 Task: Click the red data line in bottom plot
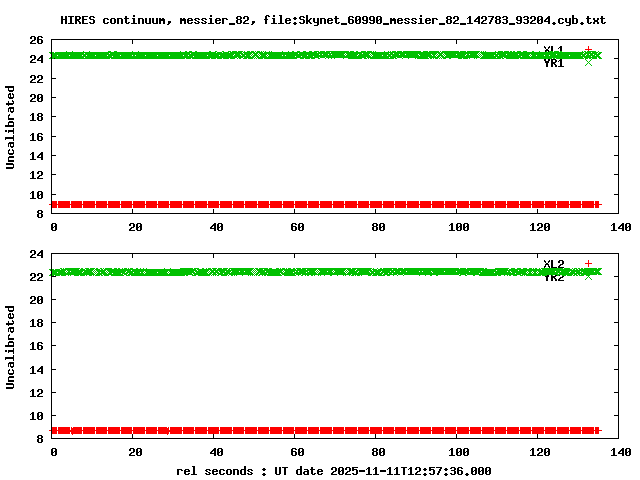coord(300,430)
